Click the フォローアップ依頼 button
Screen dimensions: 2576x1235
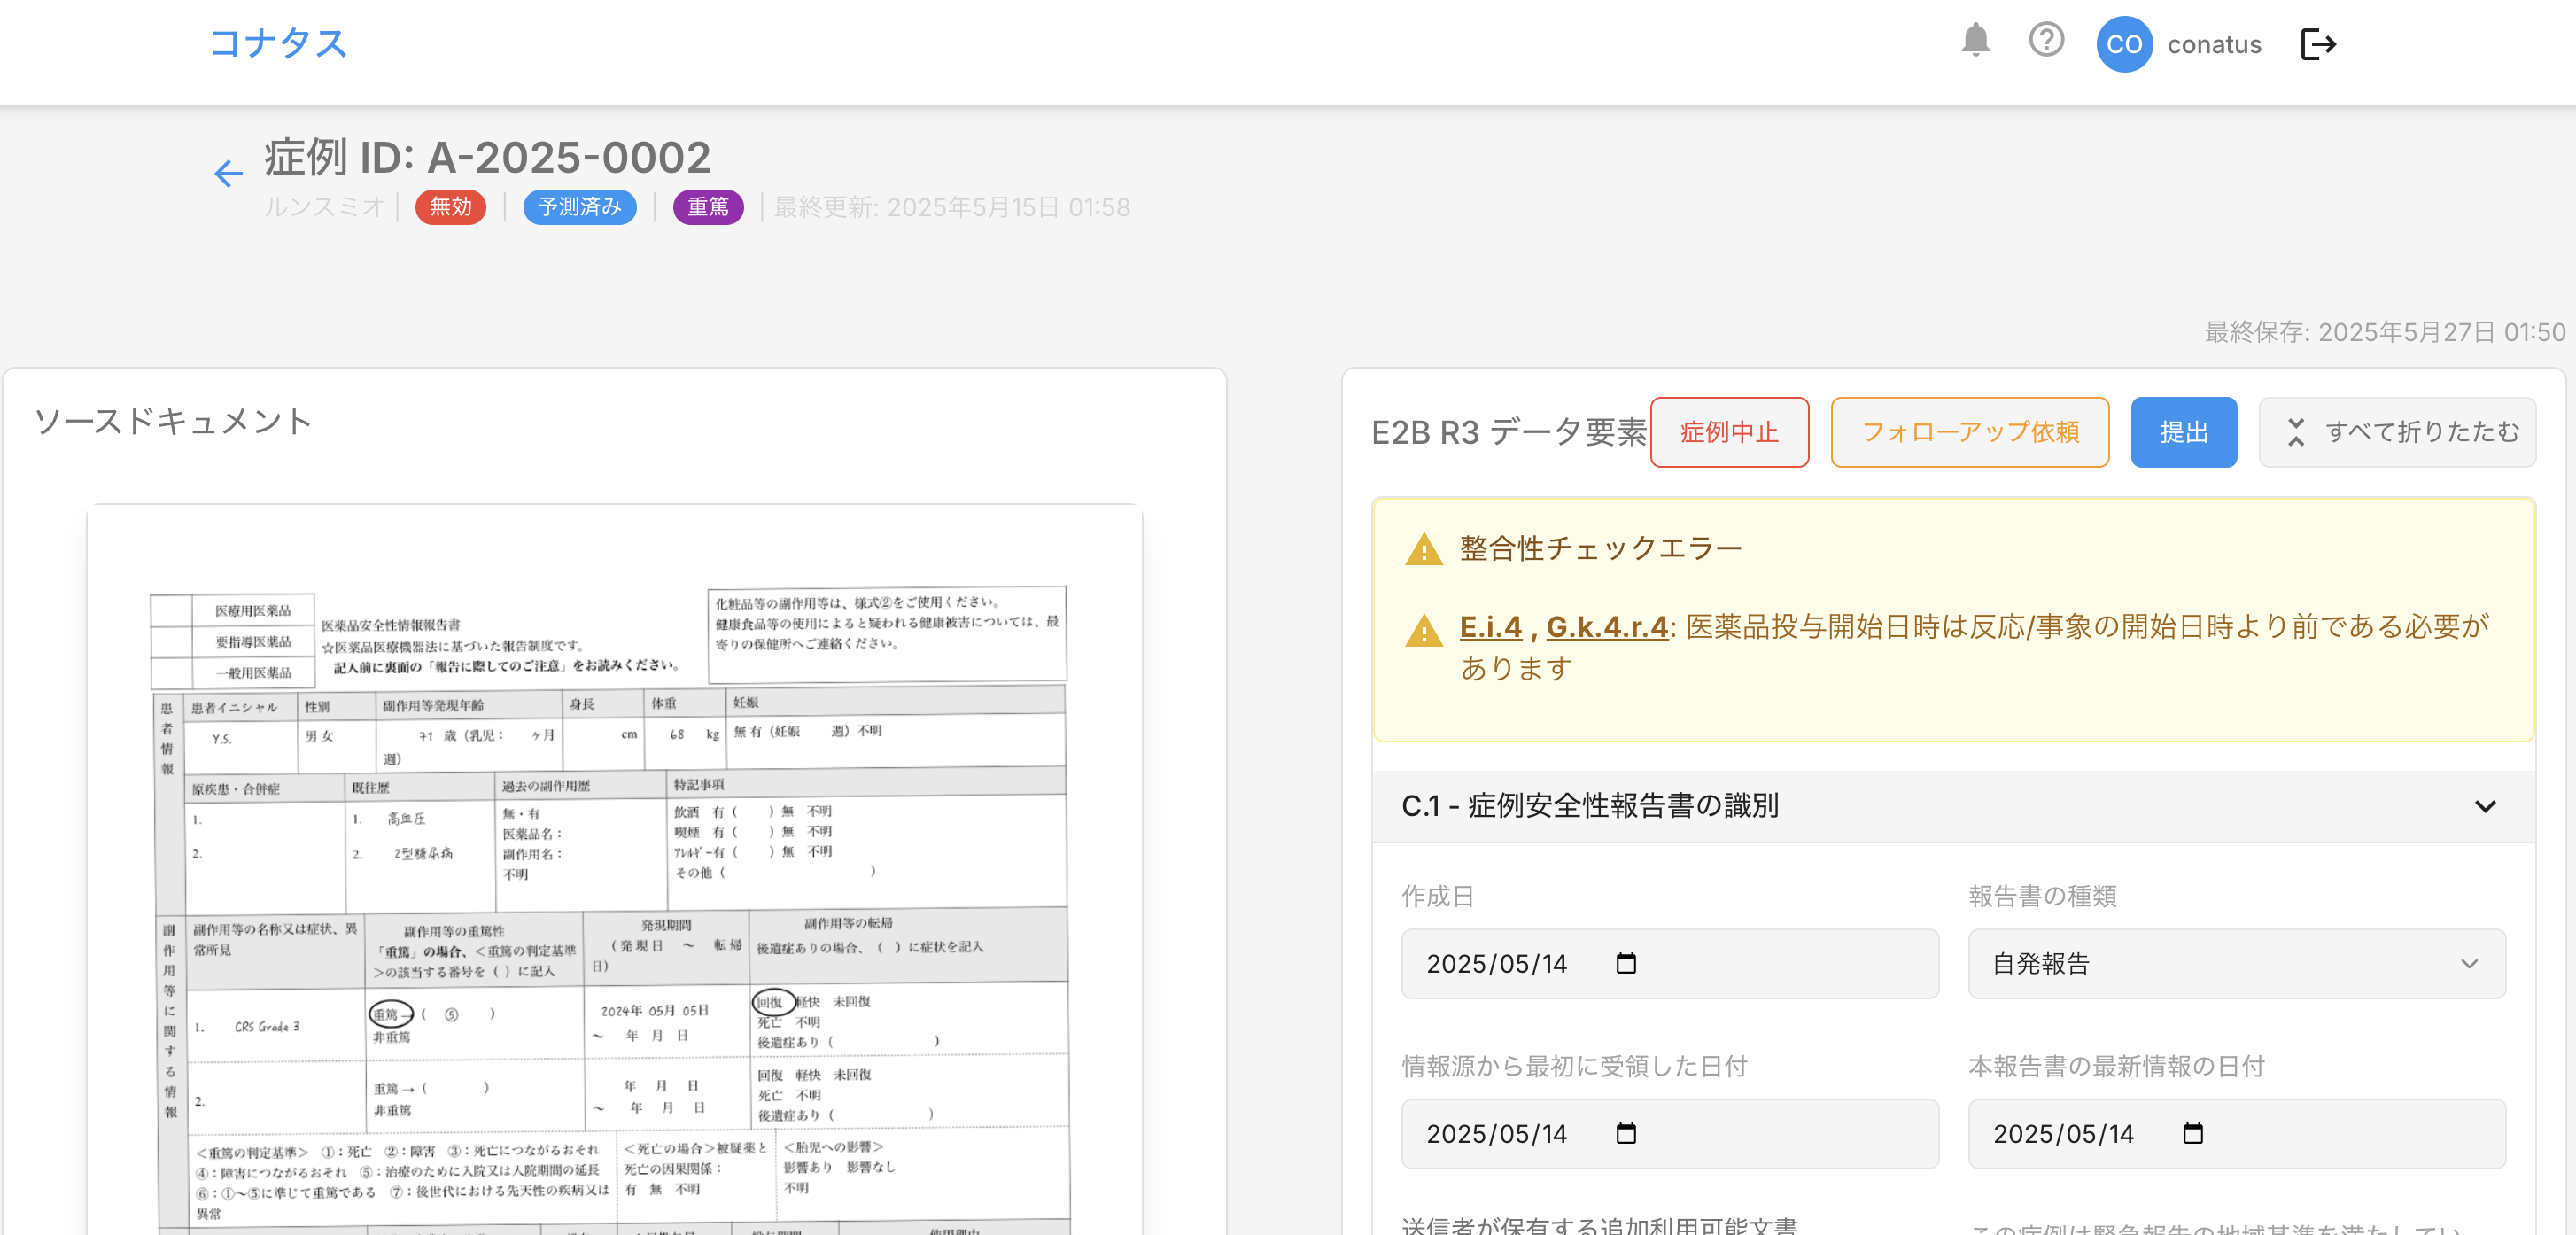1970,432
